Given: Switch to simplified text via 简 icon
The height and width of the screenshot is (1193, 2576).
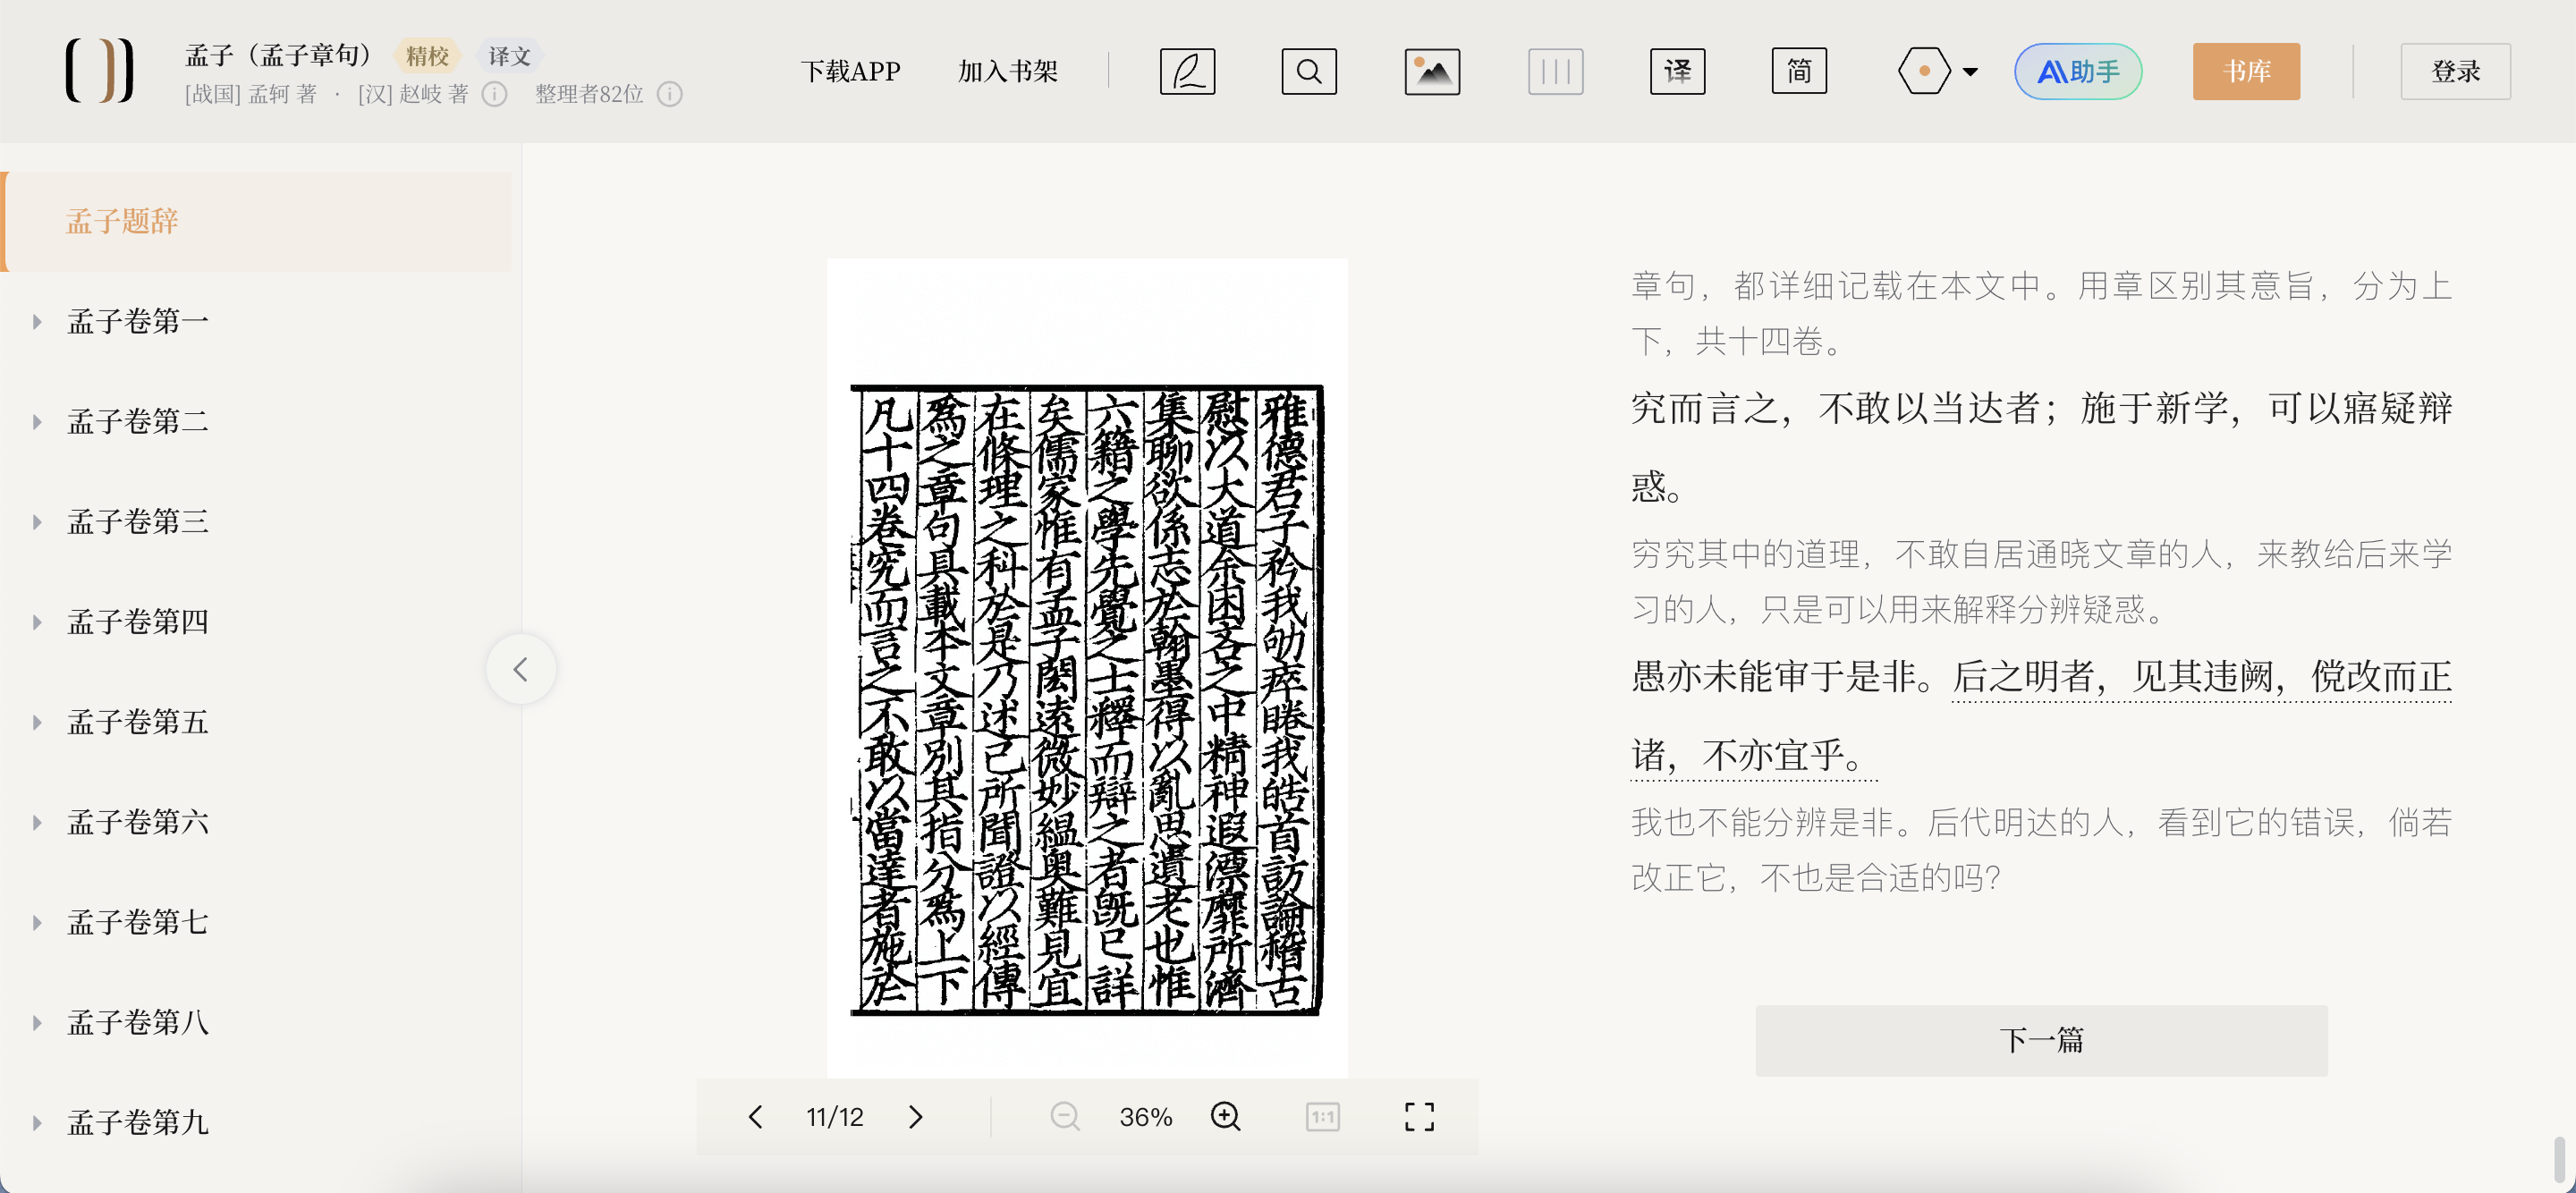Looking at the screenshot, I should point(1798,71).
